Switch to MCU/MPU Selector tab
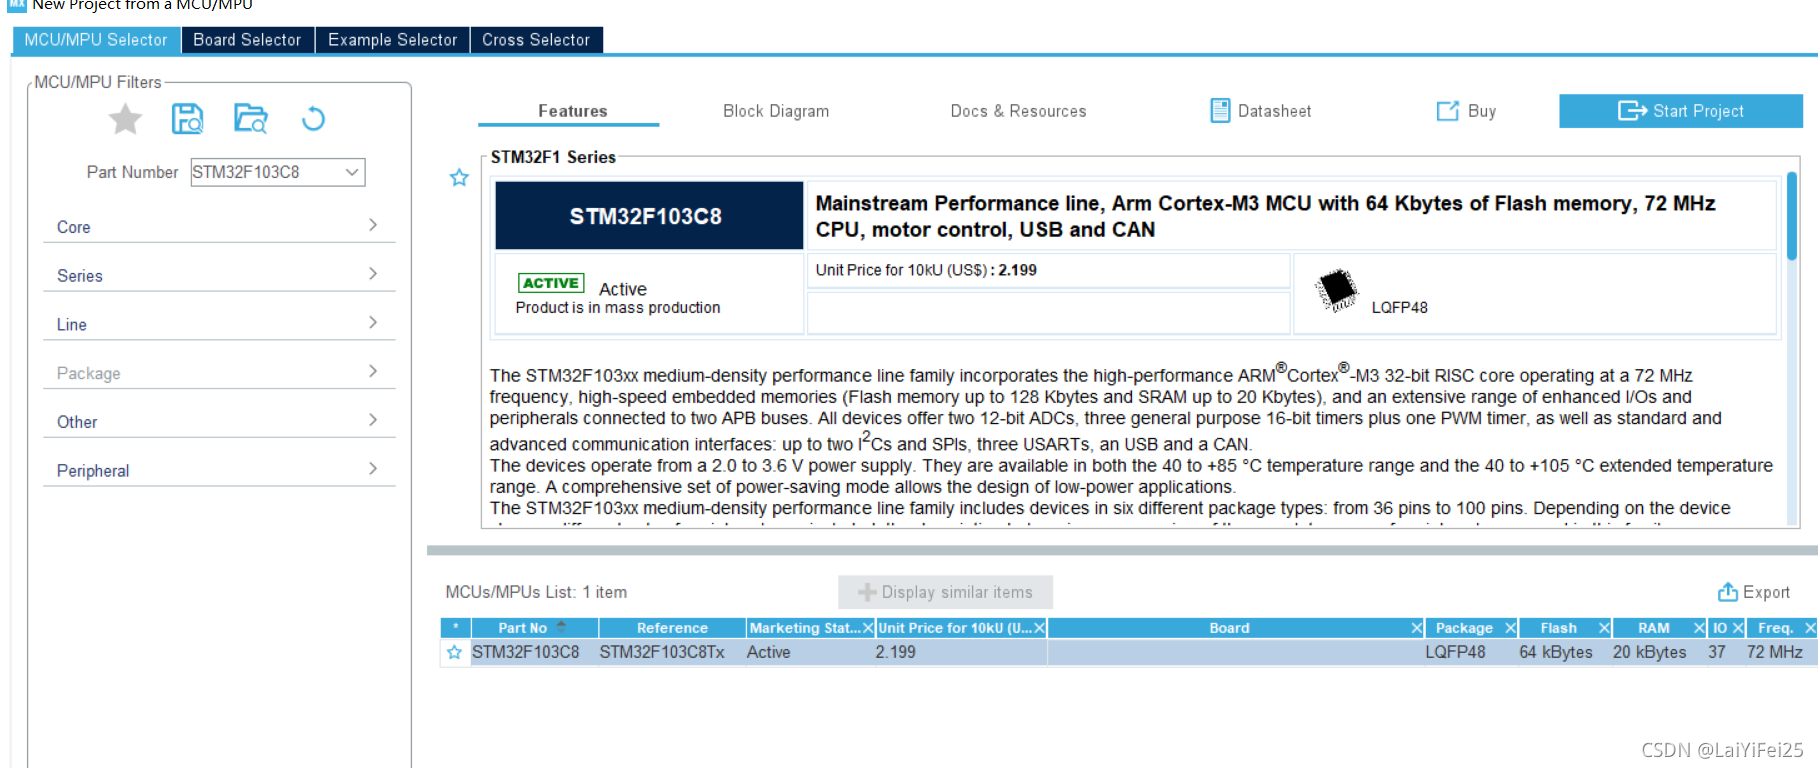 pos(96,40)
